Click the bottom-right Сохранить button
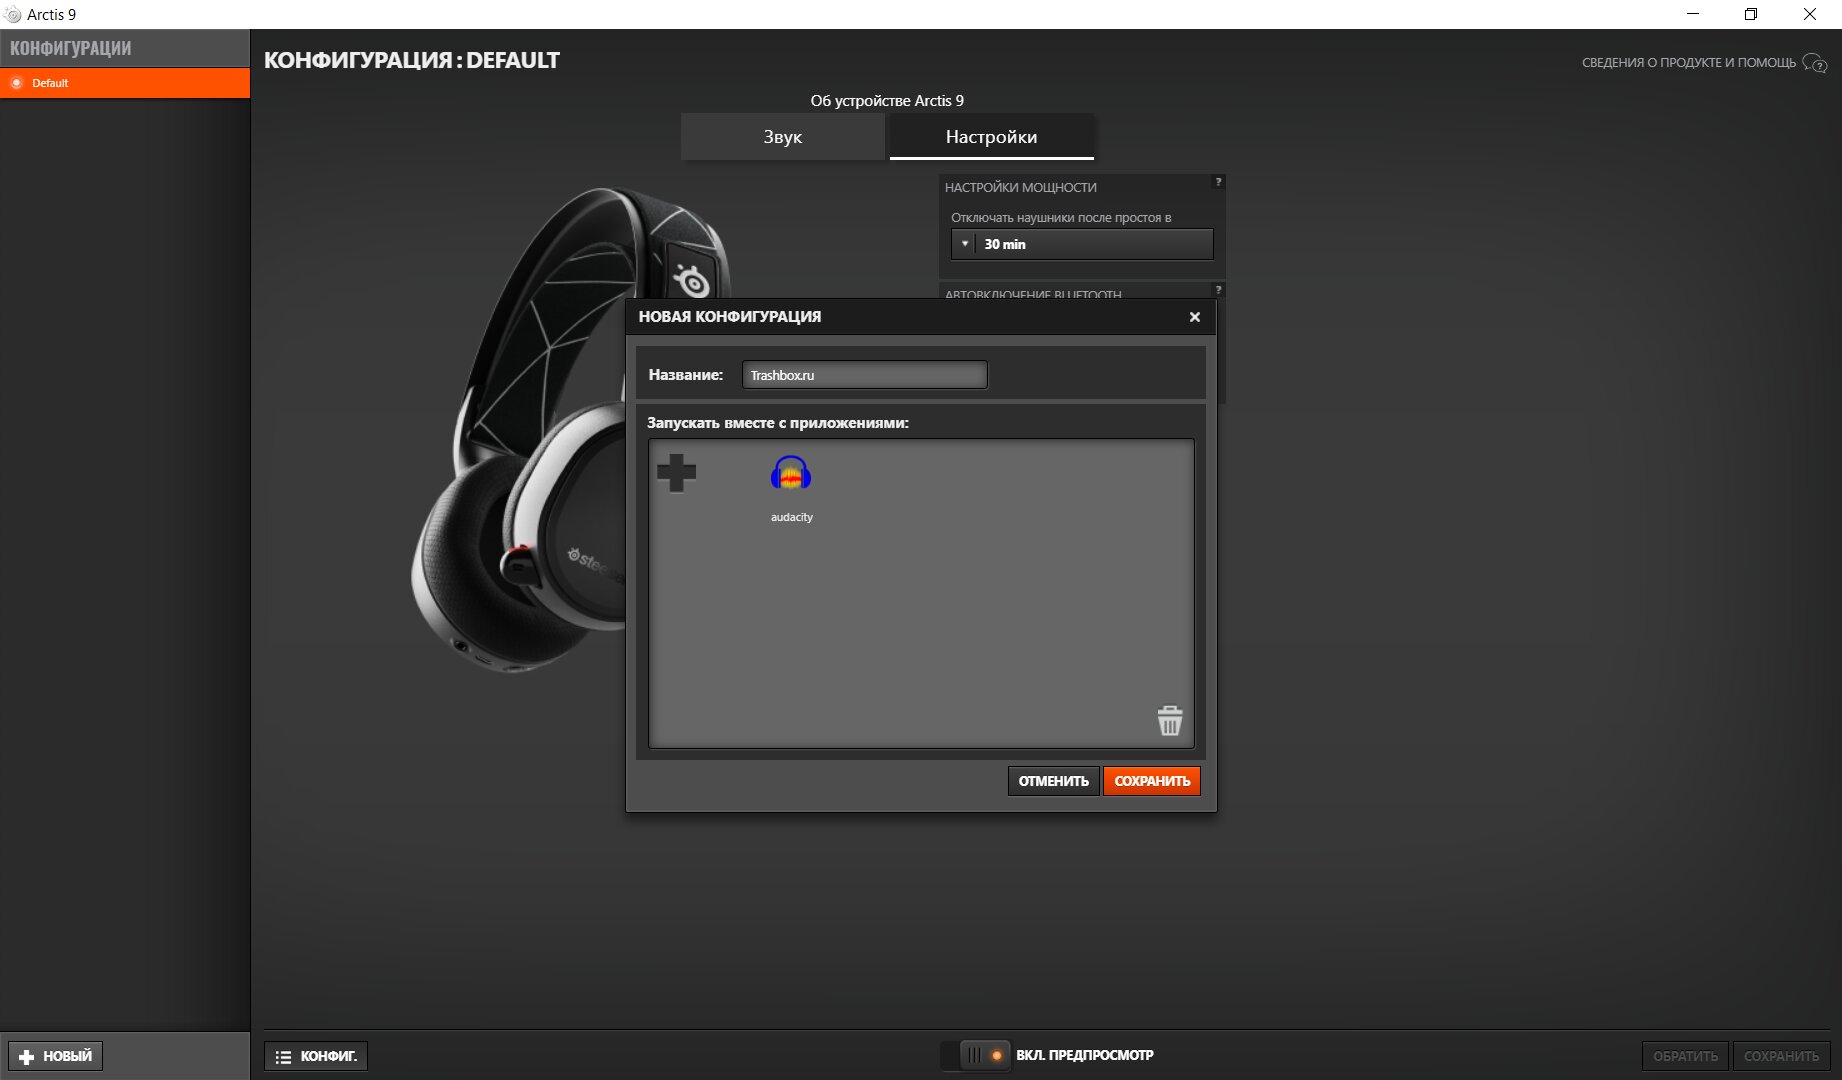The image size is (1842, 1080). click(x=1782, y=1056)
